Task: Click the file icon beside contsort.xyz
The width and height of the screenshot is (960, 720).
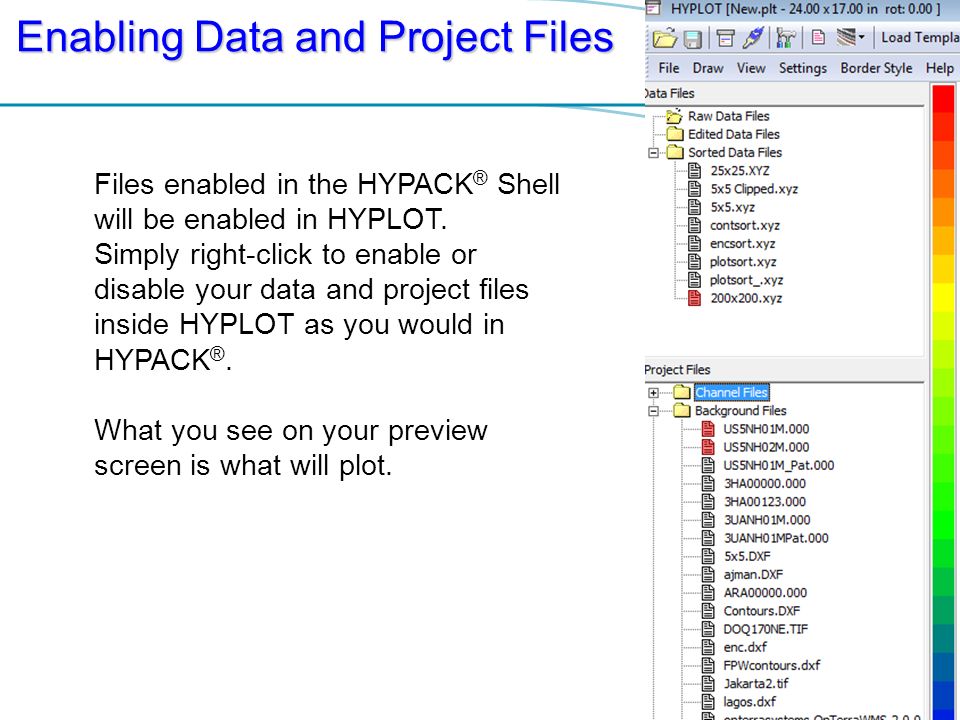Action: pyautogui.click(x=694, y=225)
